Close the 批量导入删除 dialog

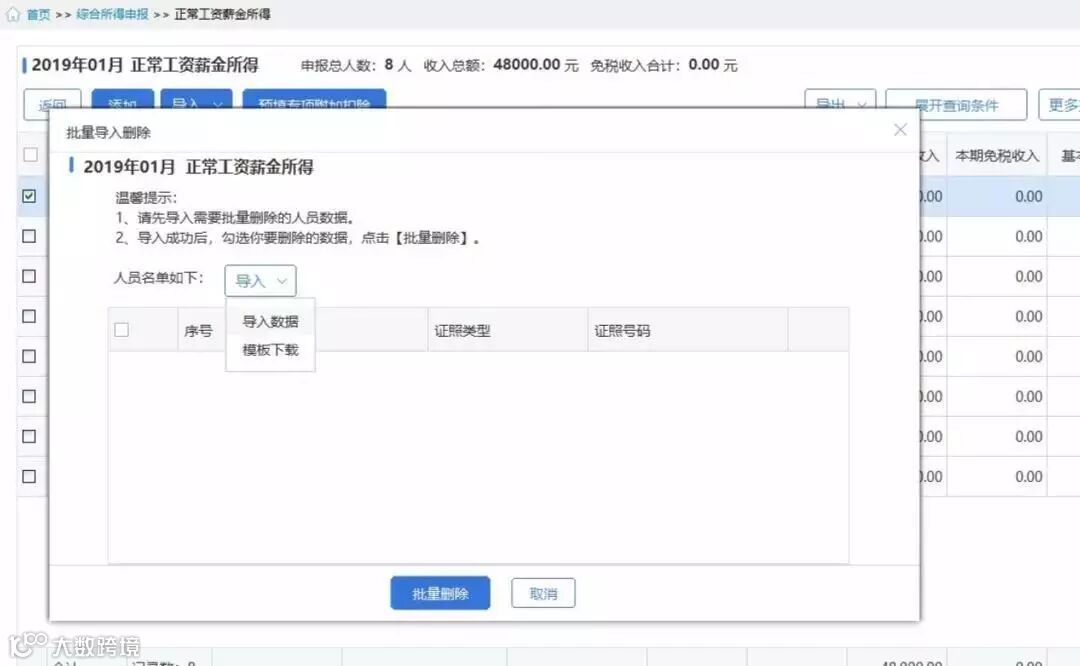pos(900,129)
